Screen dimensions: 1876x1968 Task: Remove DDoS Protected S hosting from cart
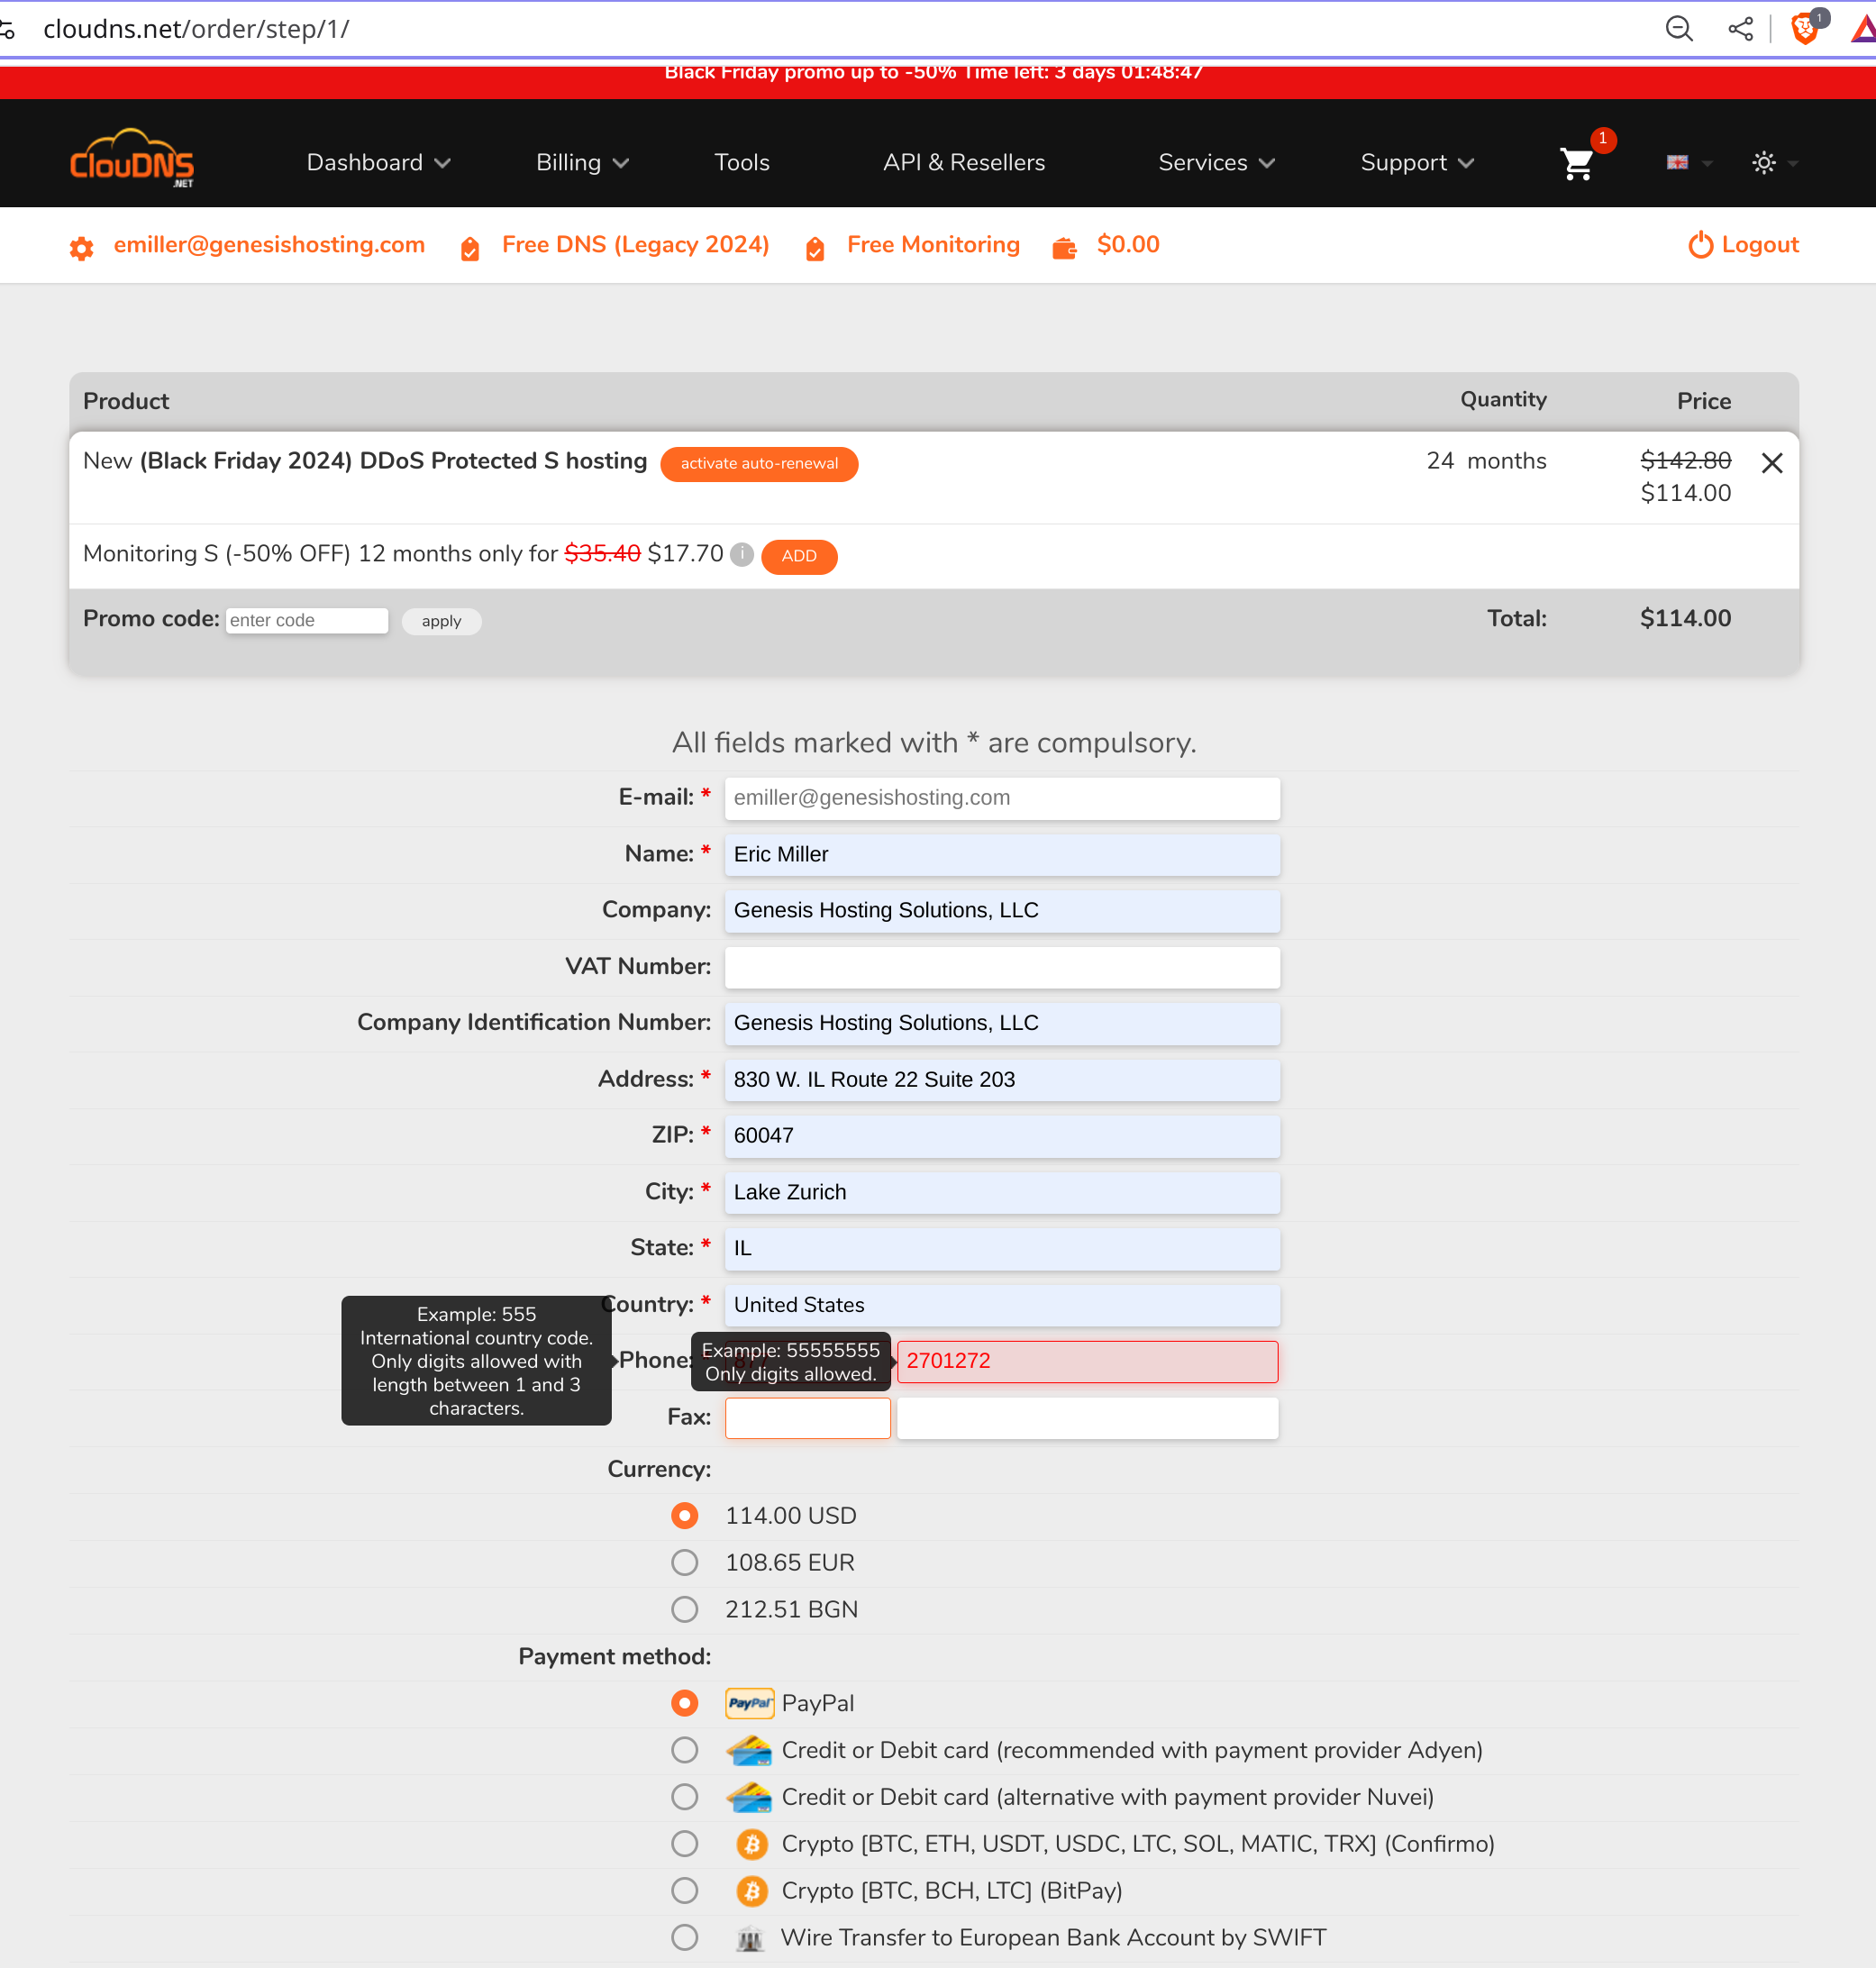click(x=1771, y=463)
